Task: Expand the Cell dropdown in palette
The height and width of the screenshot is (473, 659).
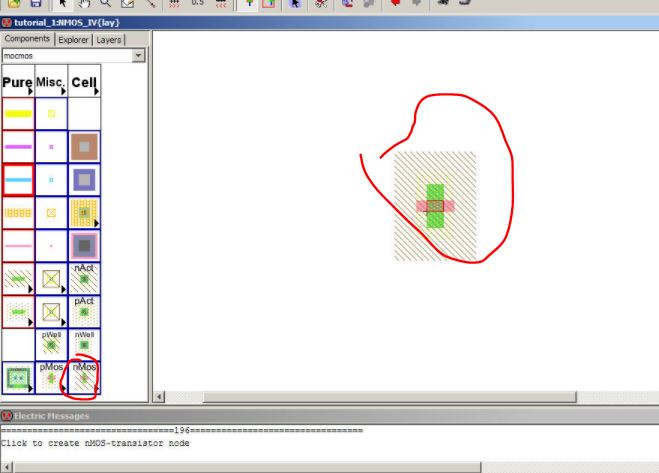Action: click(x=84, y=81)
